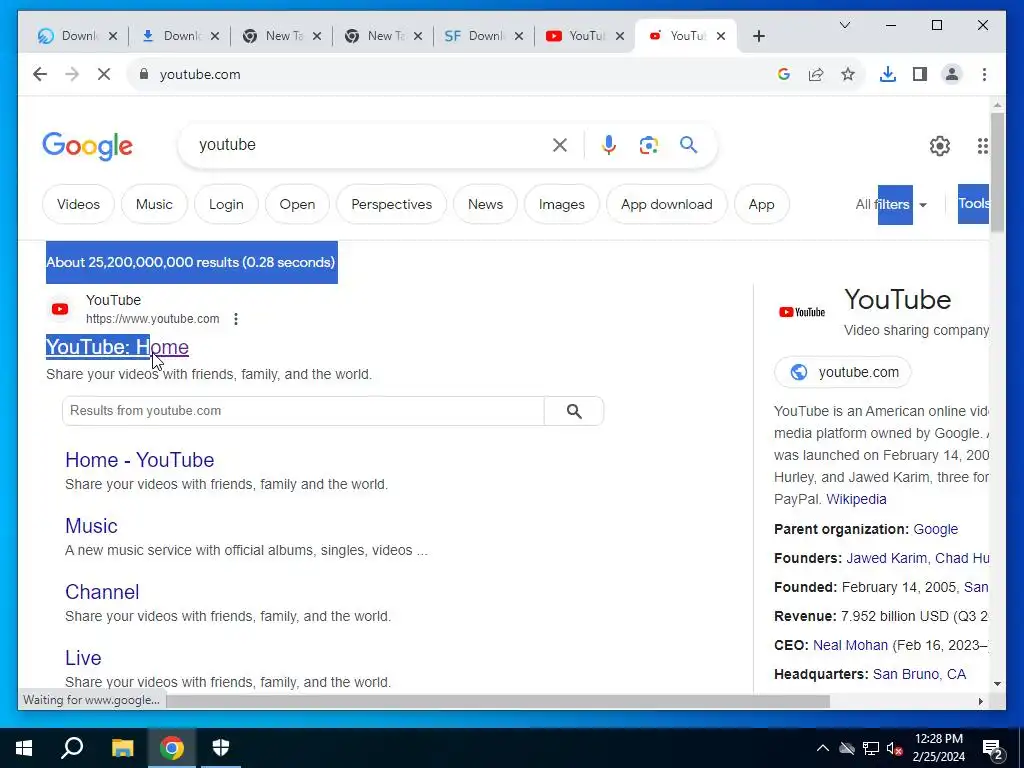The image size is (1024, 768).
Task: Close the SF Download tab
Action: pyautogui.click(x=519, y=36)
